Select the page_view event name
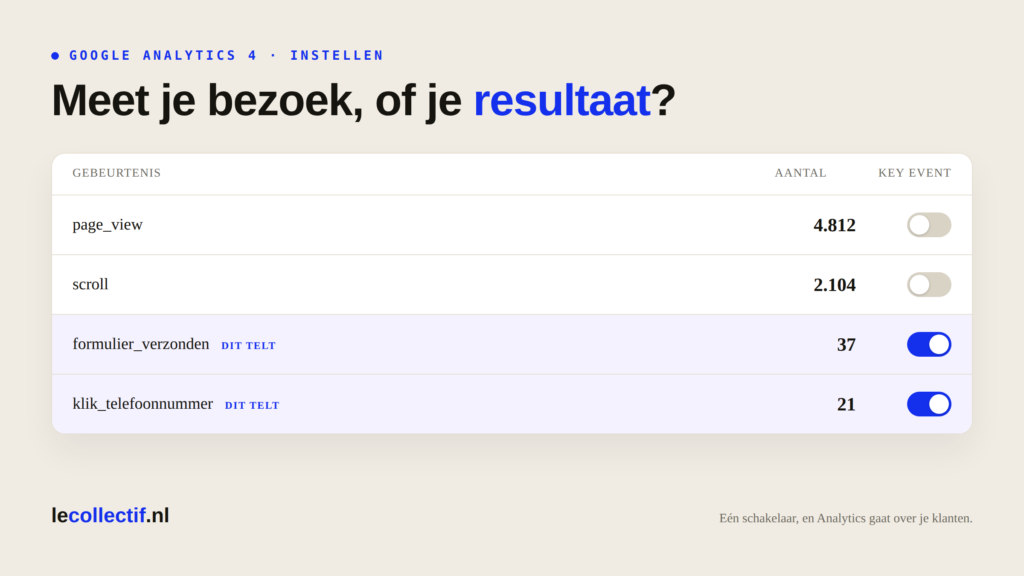 pyautogui.click(x=107, y=225)
